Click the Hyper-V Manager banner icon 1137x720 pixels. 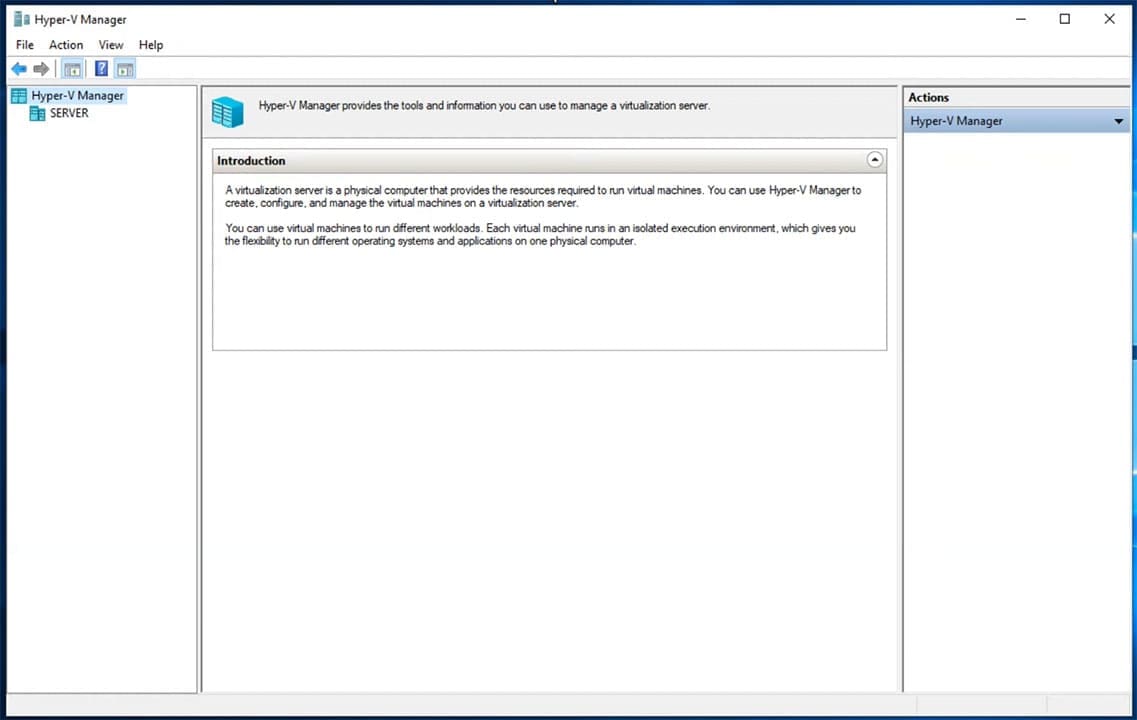(227, 112)
